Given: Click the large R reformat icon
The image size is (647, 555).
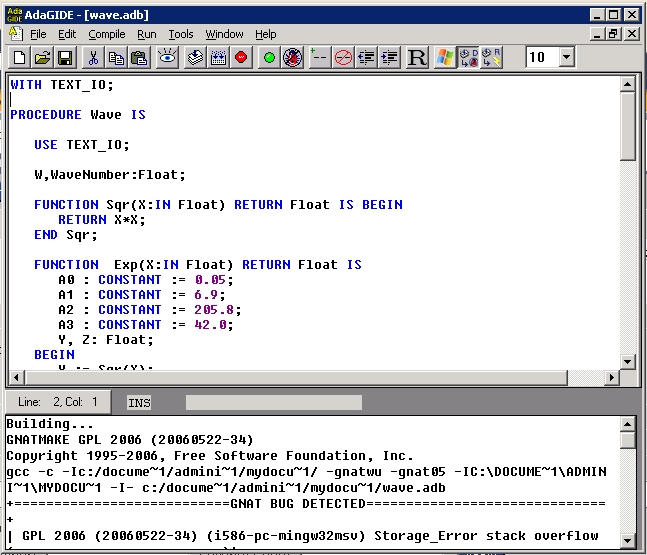Looking at the screenshot, I should (x=418, y=58).
